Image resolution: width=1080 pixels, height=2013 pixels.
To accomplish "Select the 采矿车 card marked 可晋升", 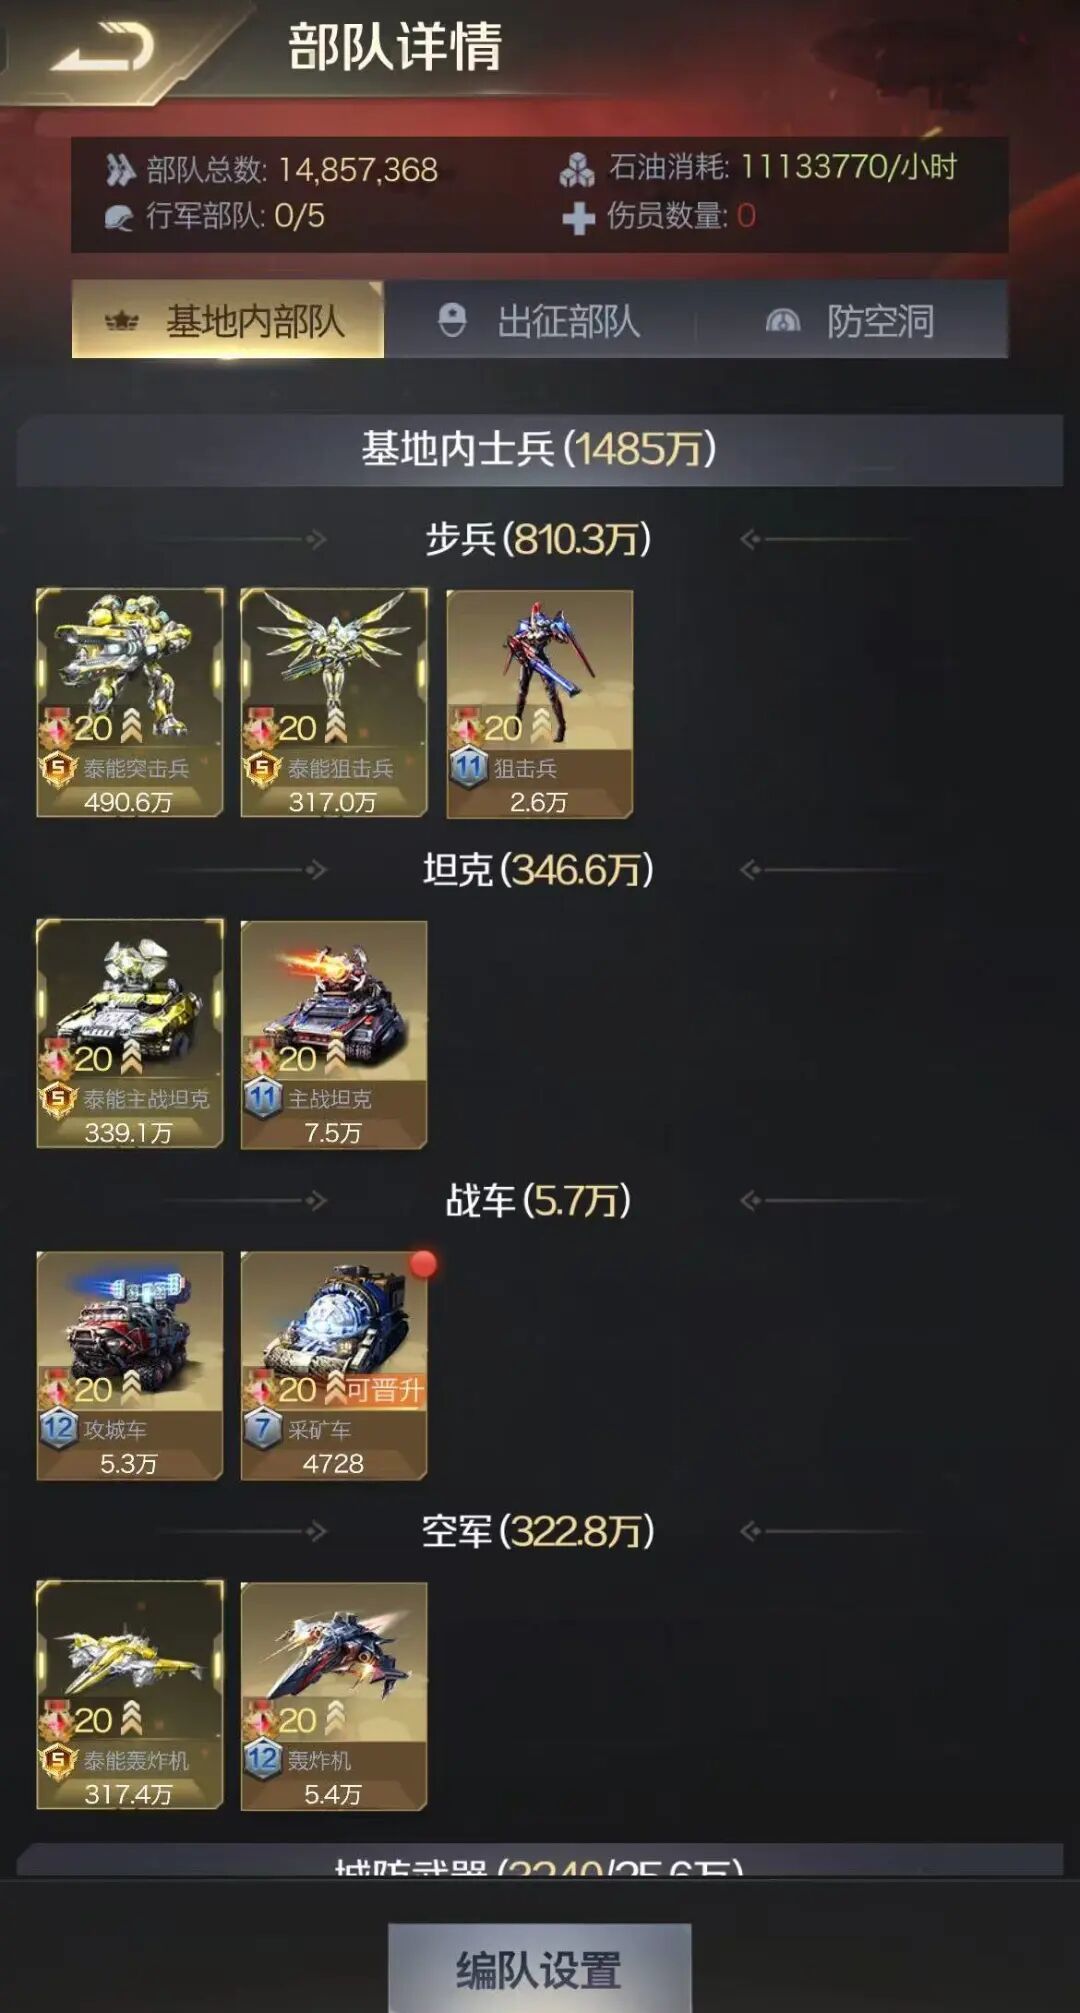I will coord(334,1365).
